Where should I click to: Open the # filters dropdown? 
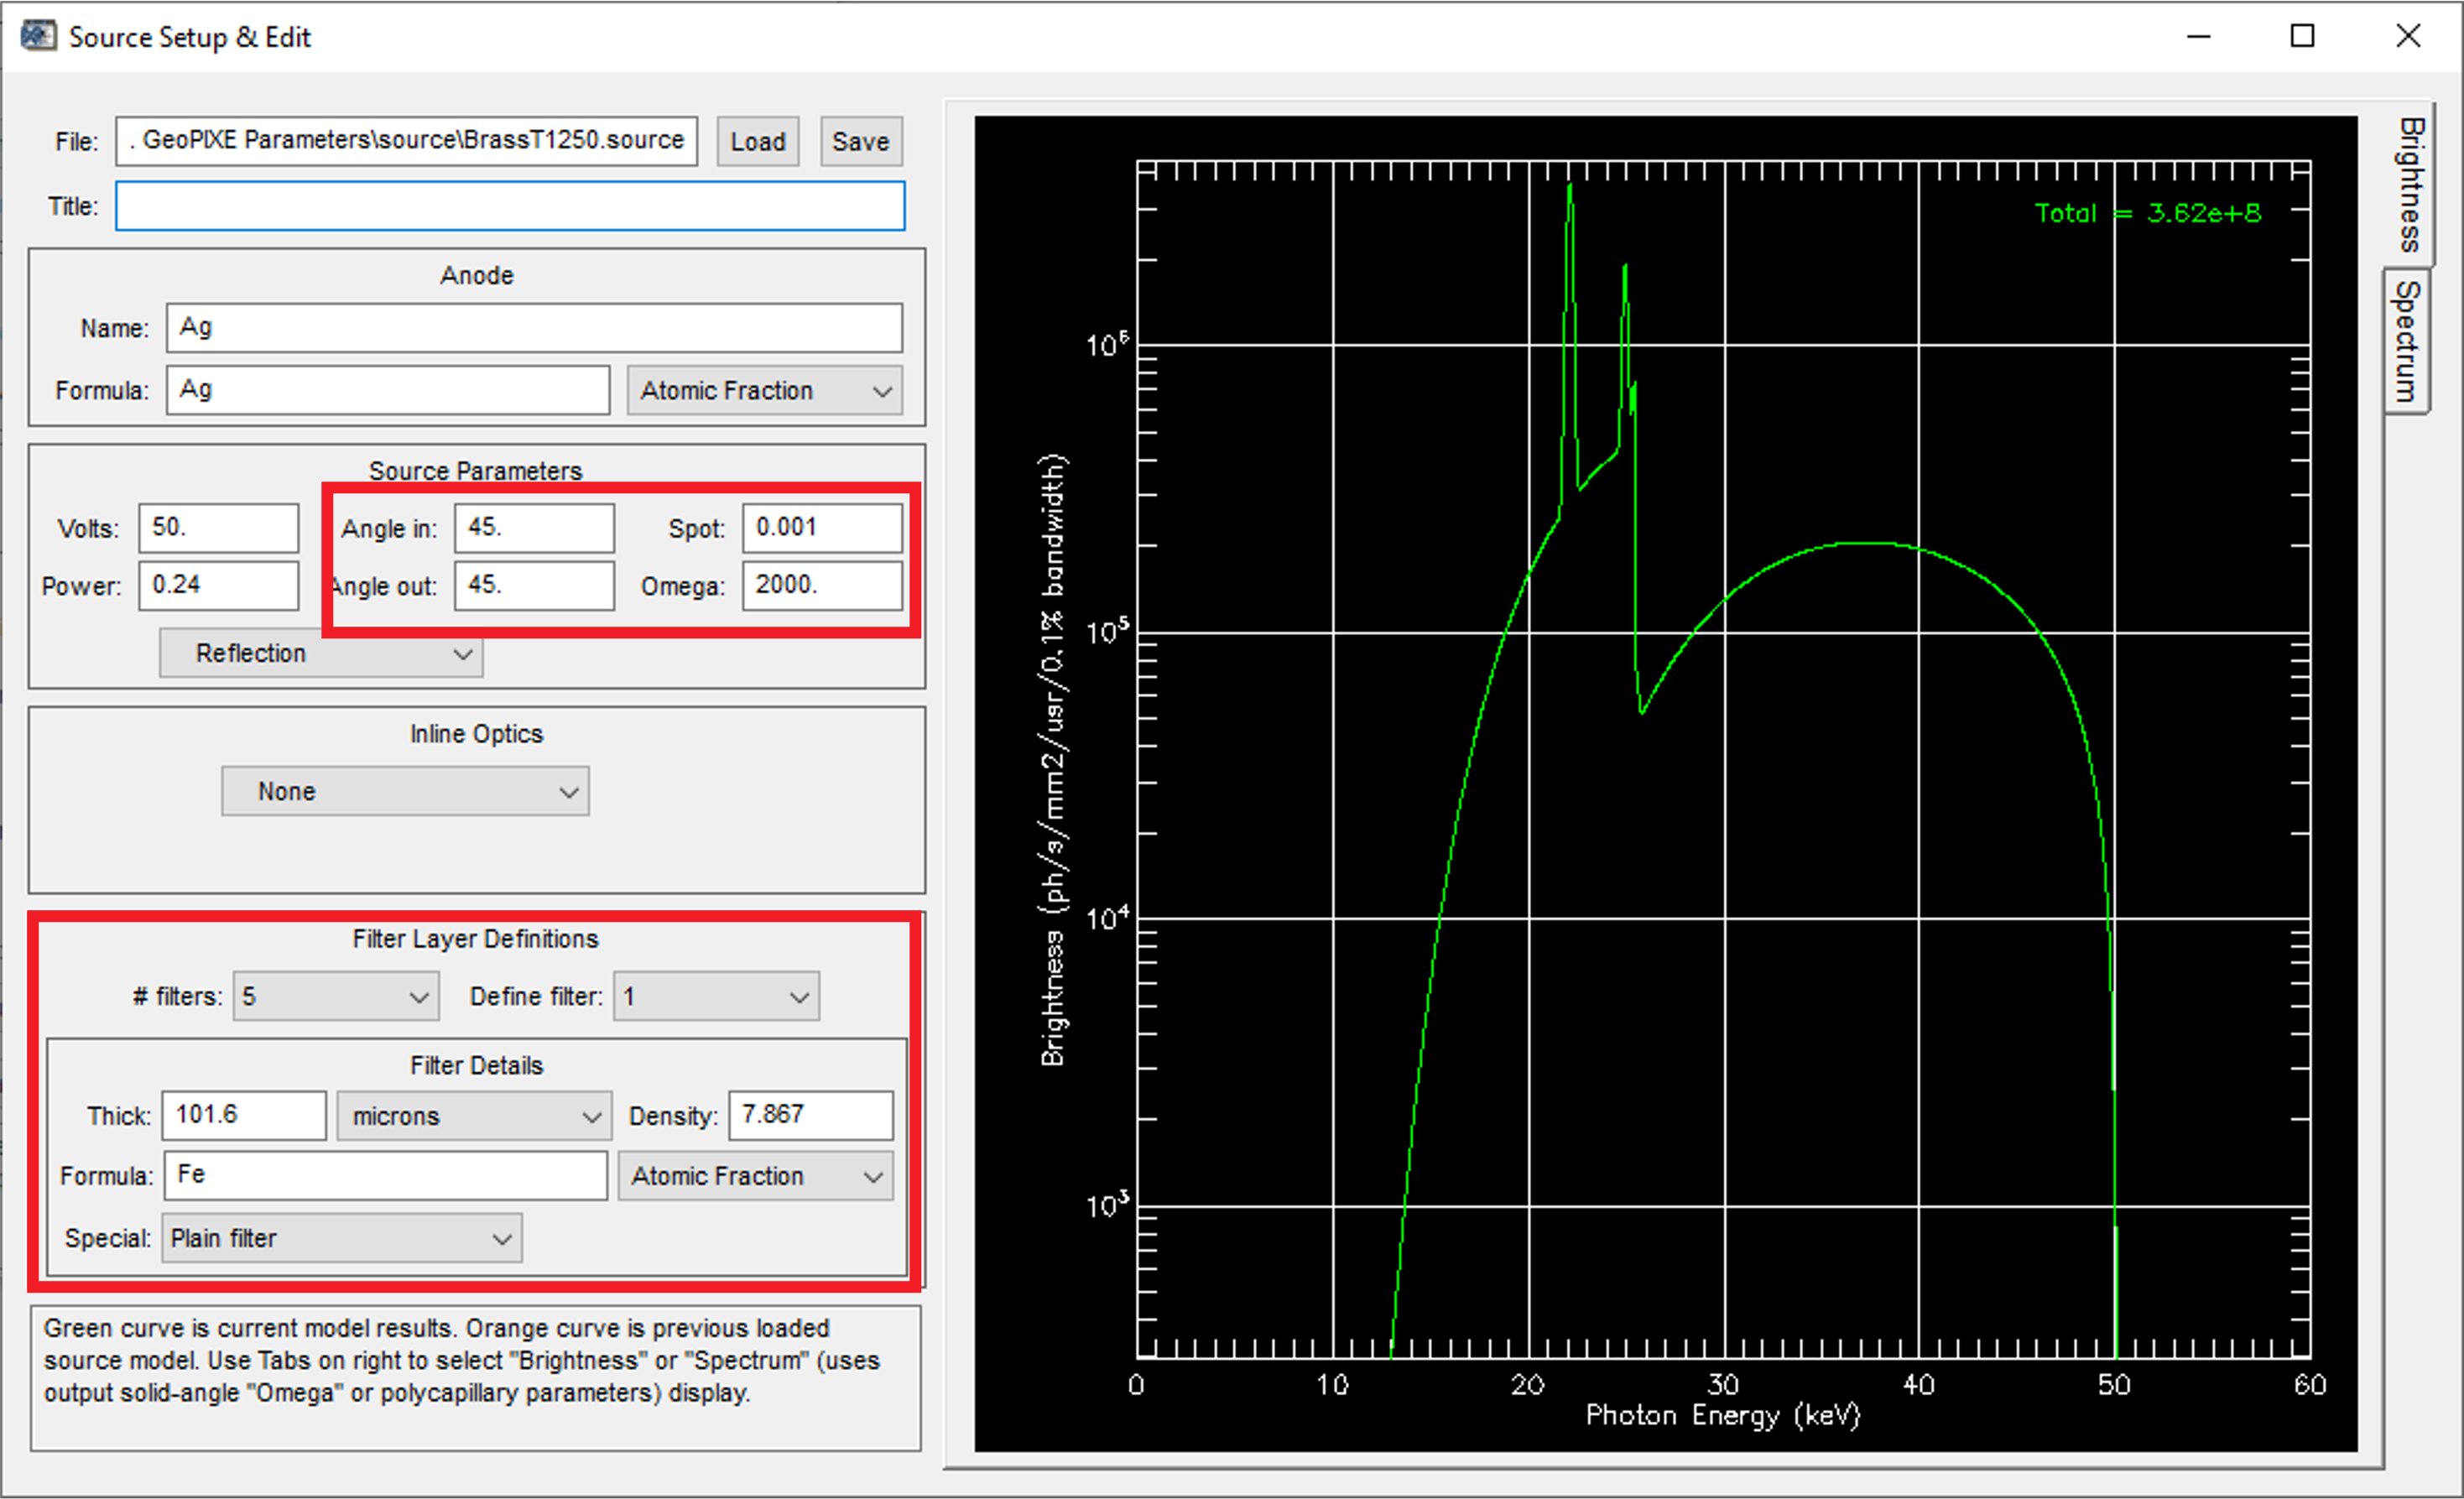[336, 996]
